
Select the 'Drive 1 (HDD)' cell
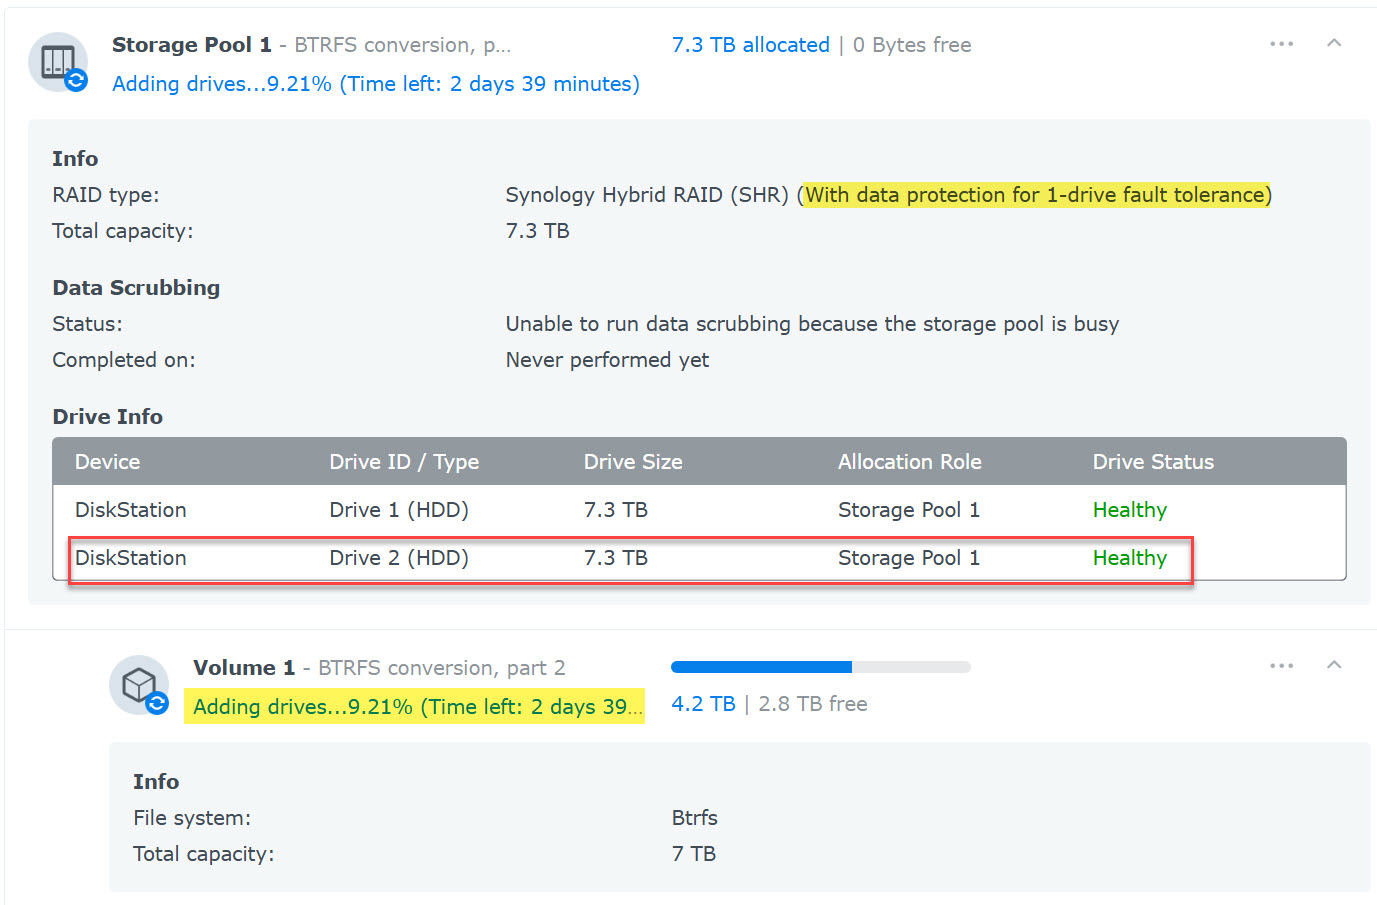tap(399, 510)
